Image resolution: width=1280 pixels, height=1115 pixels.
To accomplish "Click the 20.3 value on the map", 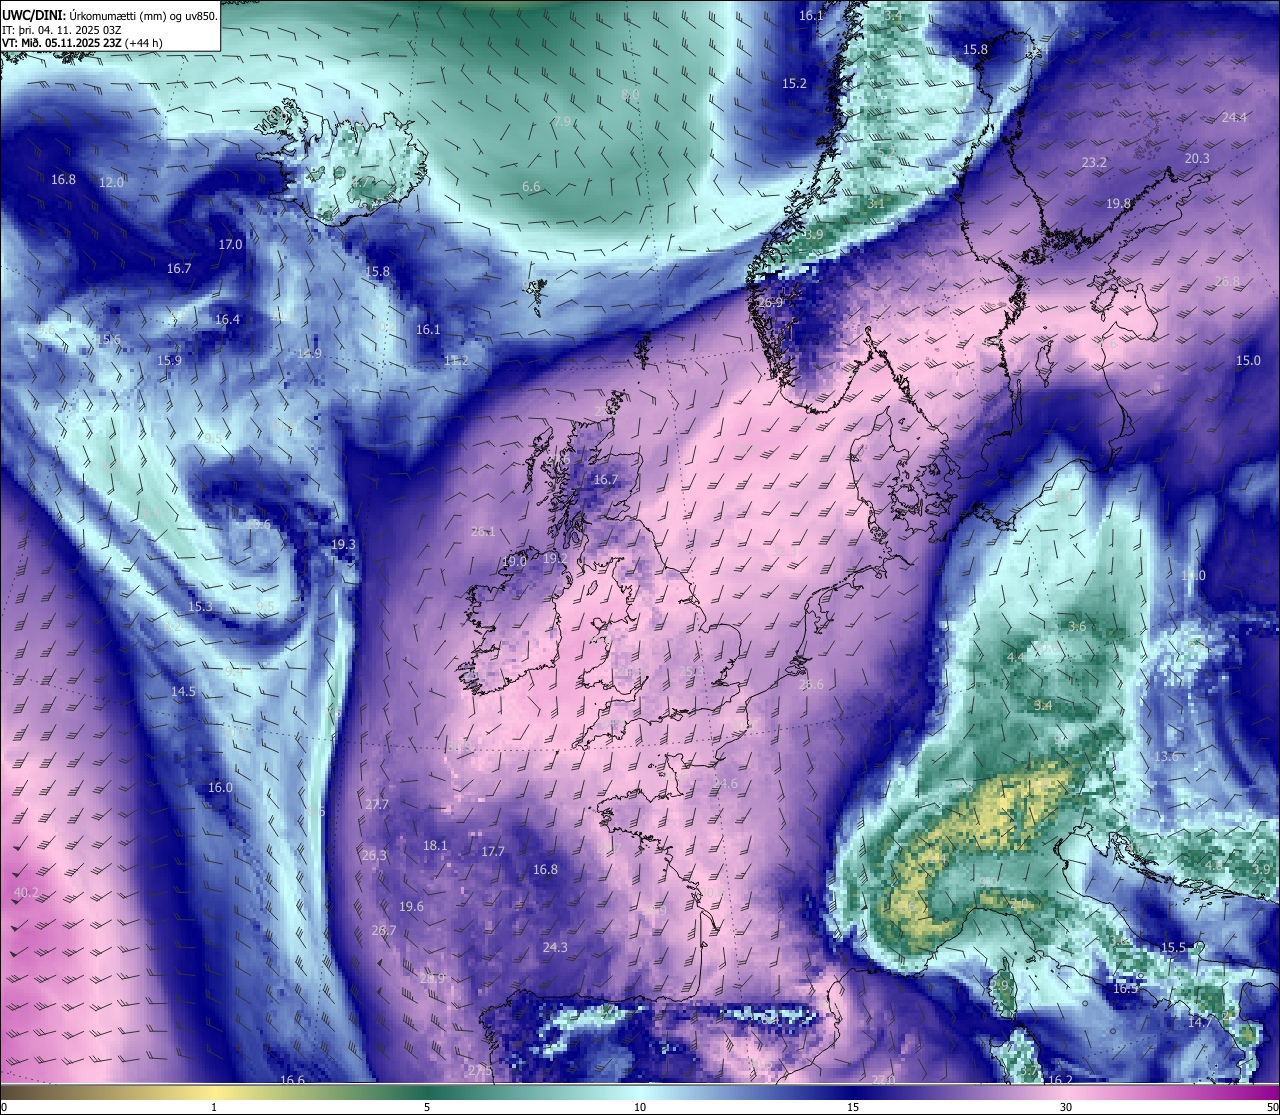I will (x=1197, y=159).
